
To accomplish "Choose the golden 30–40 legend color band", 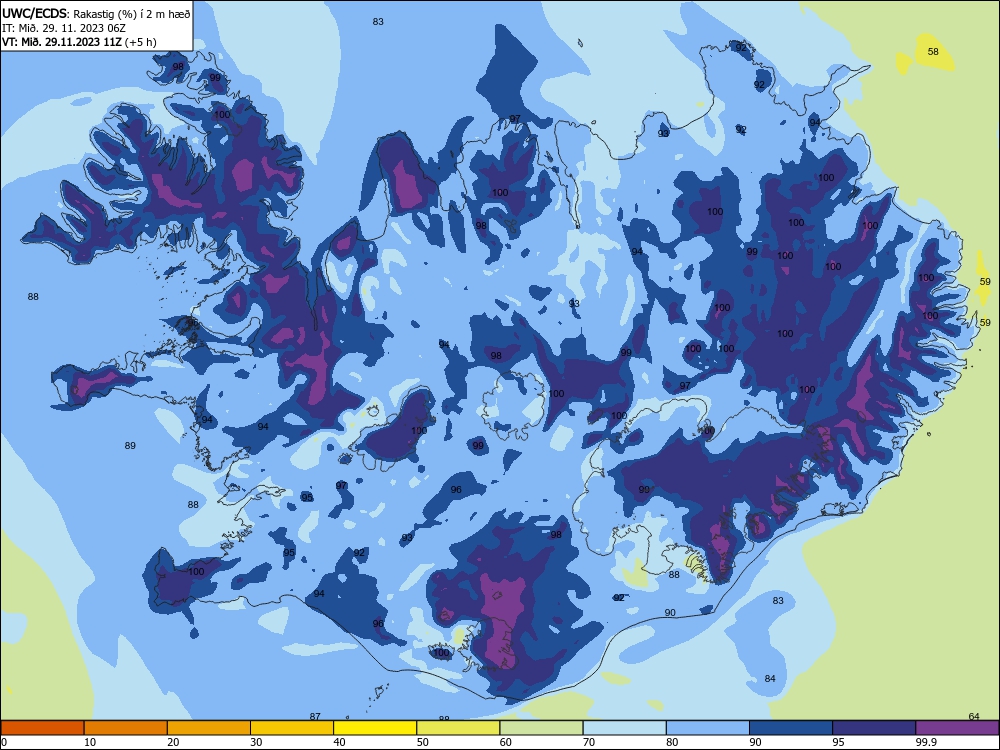I will point(292,728).
